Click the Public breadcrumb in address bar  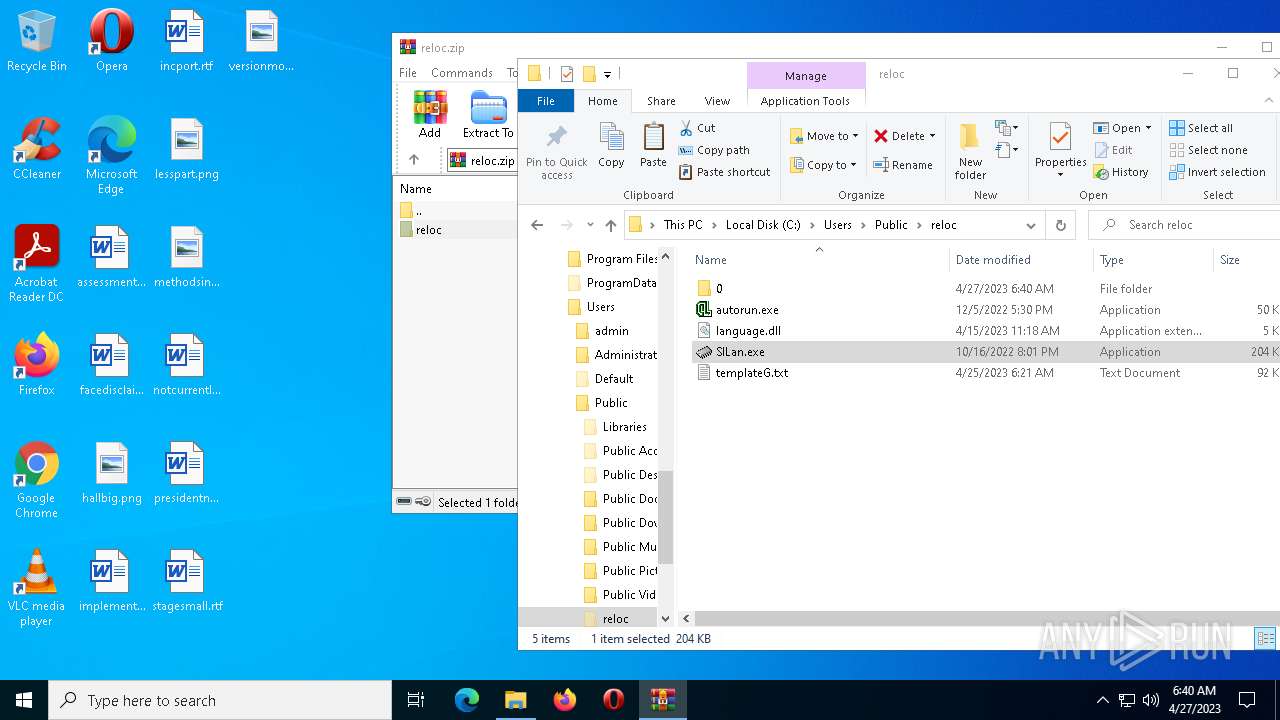pyautogui.click(x=891, y=225)
